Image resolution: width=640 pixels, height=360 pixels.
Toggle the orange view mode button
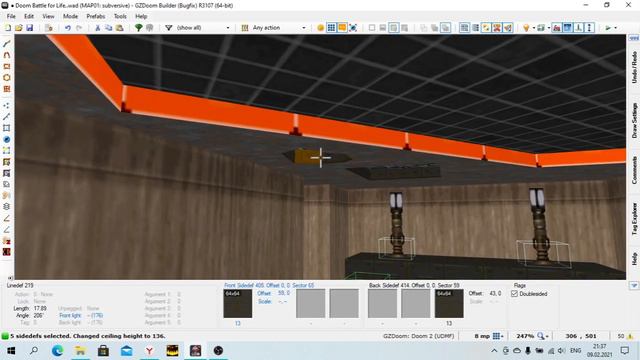pyautogui.click(x=342, y=28)
